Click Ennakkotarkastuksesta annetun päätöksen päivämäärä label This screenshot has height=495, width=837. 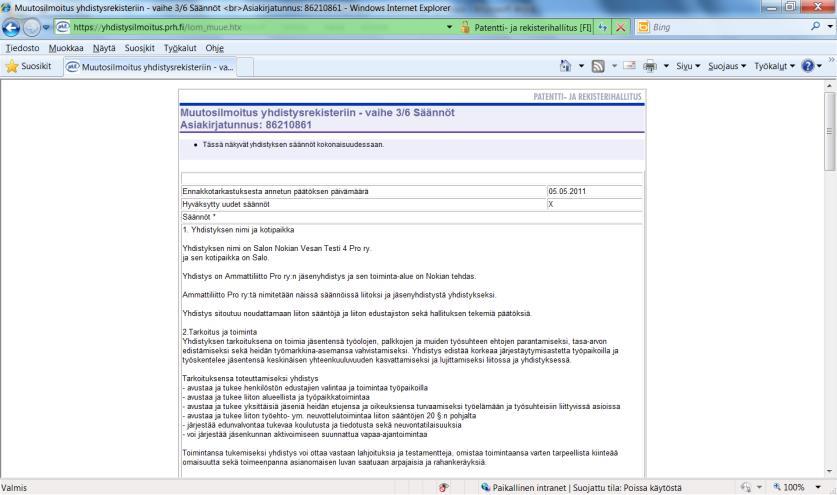coord(275,191)
